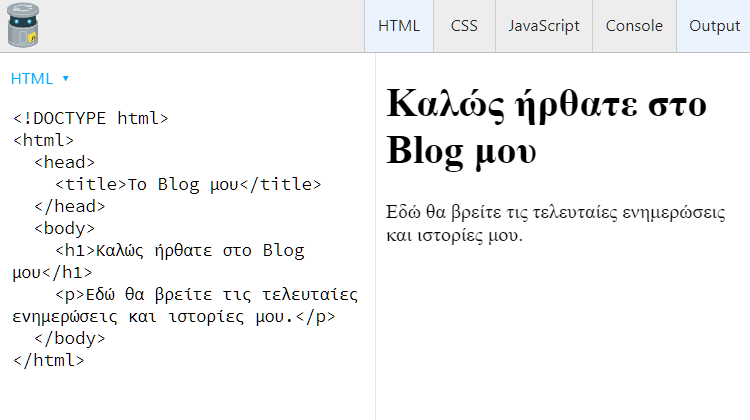Image resolution: width=750 pixels, height=420 pixels.
Task: Click the small arrow beside HTML label
Action: coord(66,78)
